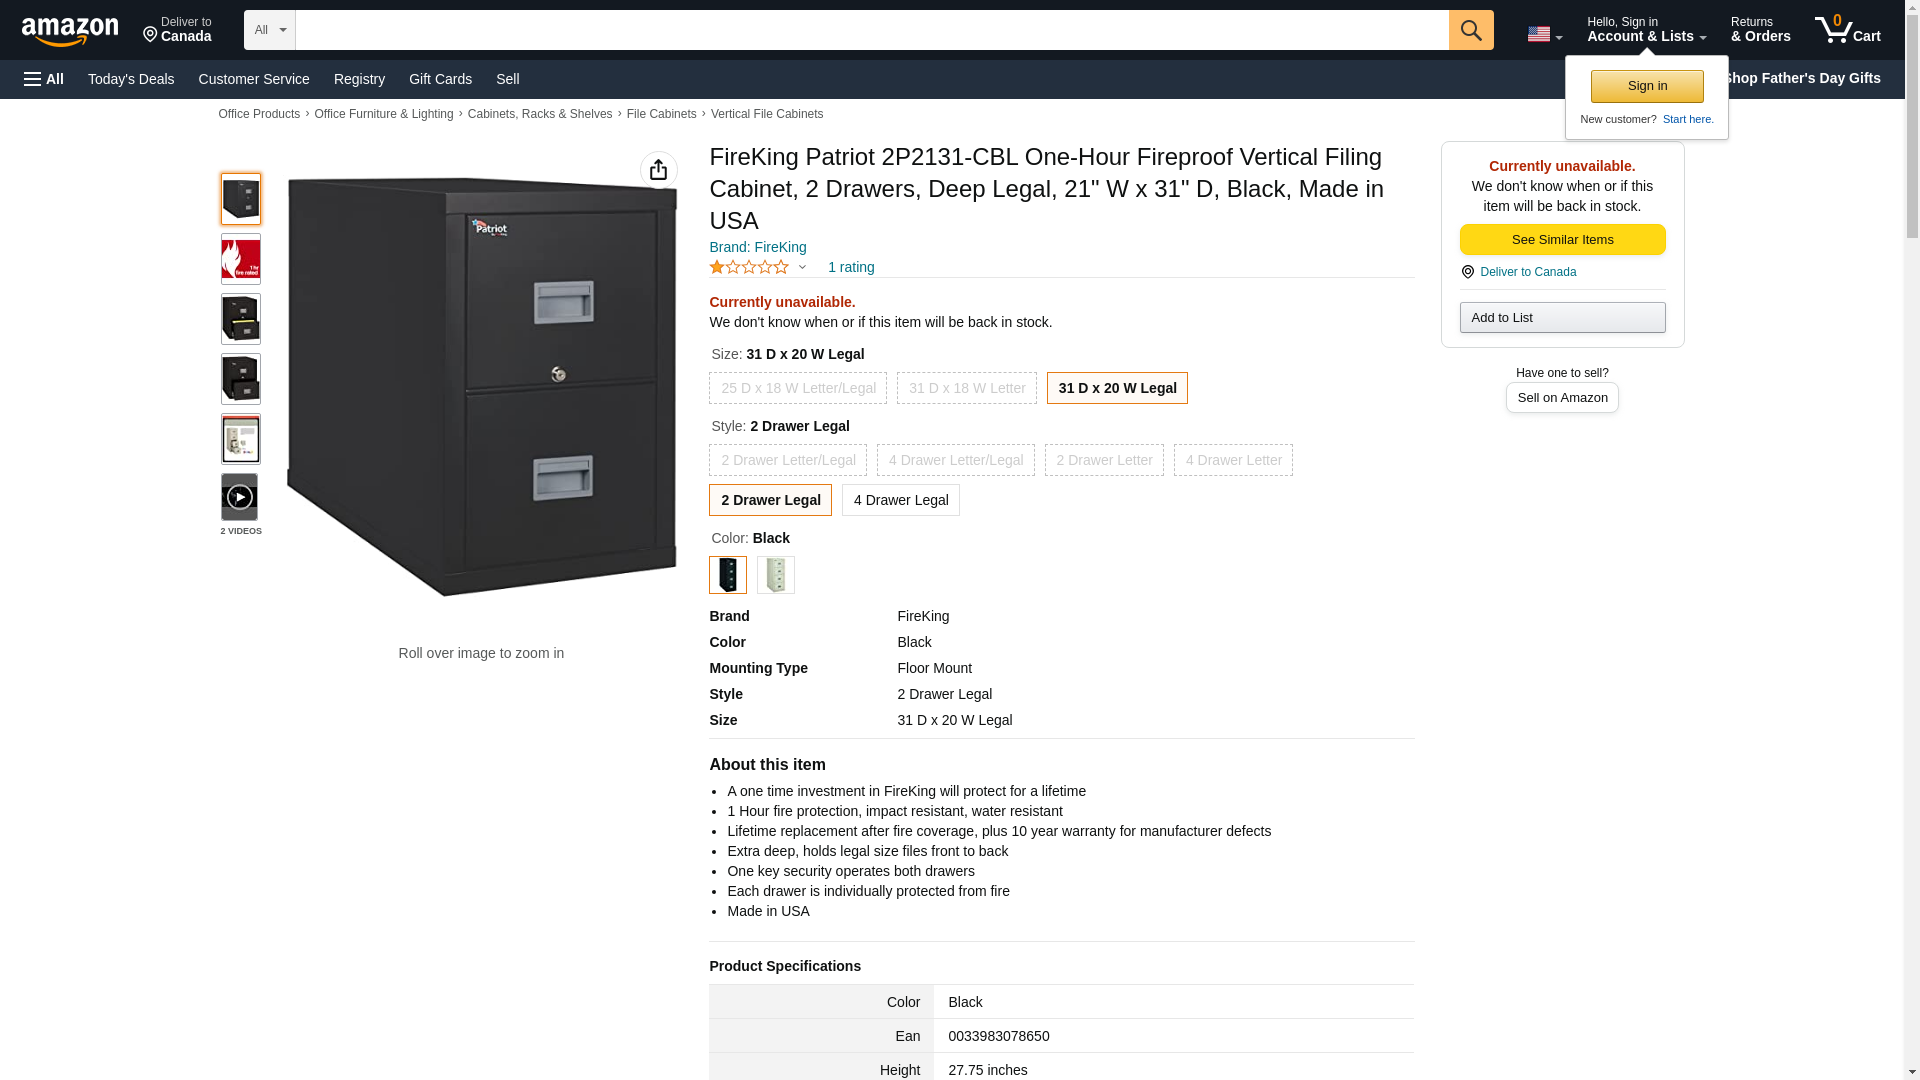1920x1080 pixels.
Task: Click the Brand: FireKing link
Action: [757, 247]
